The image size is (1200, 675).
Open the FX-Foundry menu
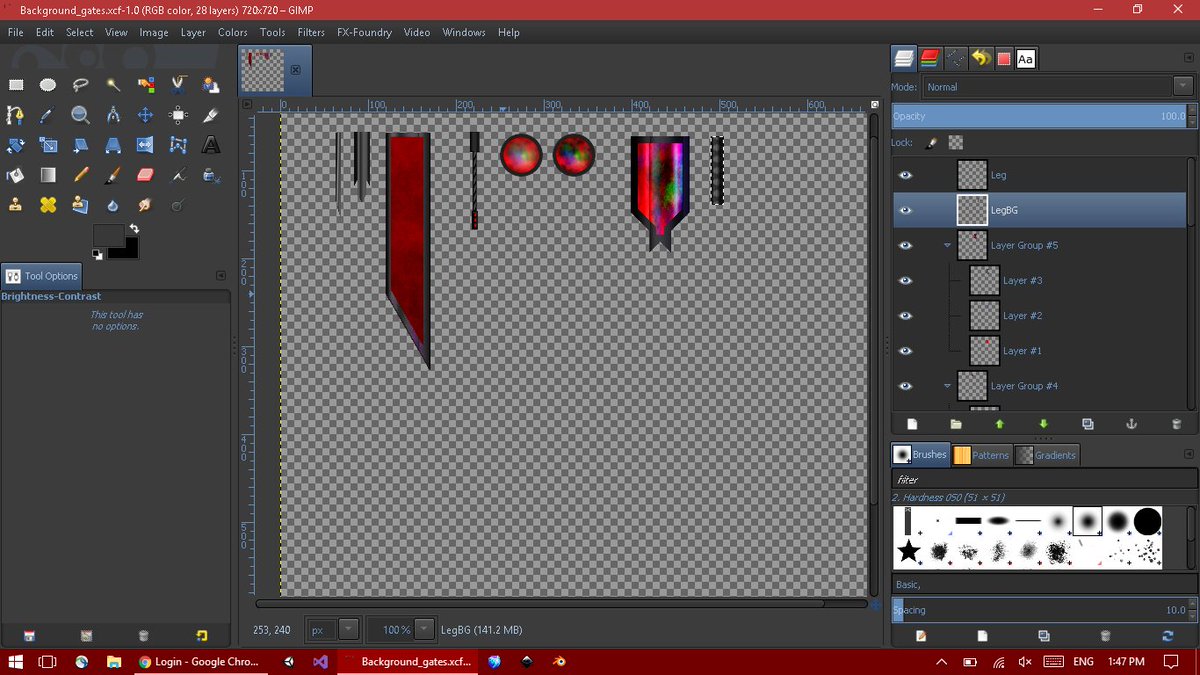click(x=365, y=32)
